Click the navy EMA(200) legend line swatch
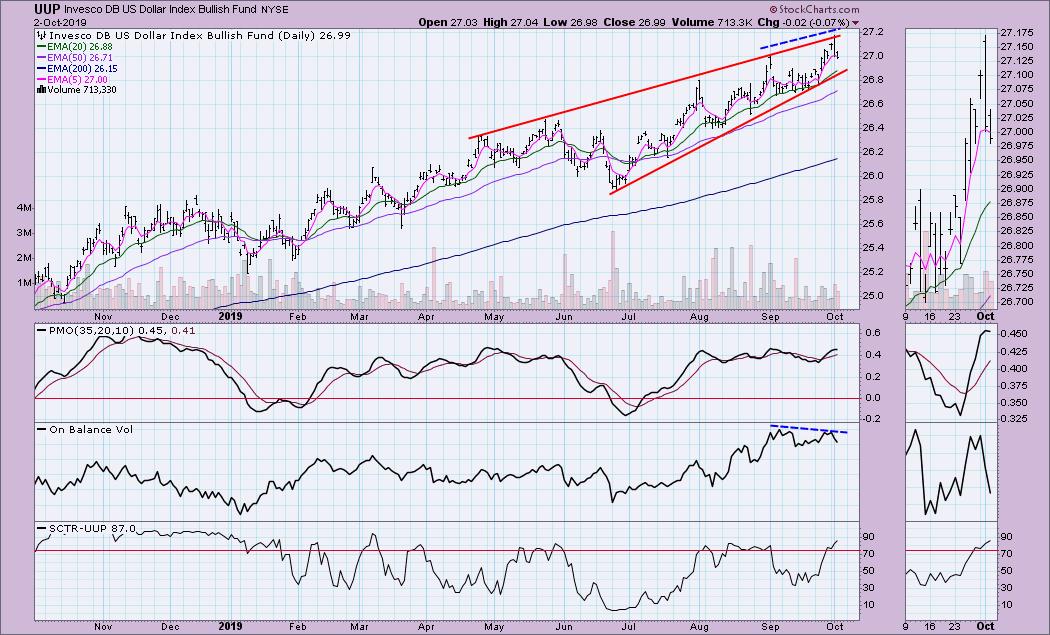Screen dimensions: 1050x635 point(41,68)
